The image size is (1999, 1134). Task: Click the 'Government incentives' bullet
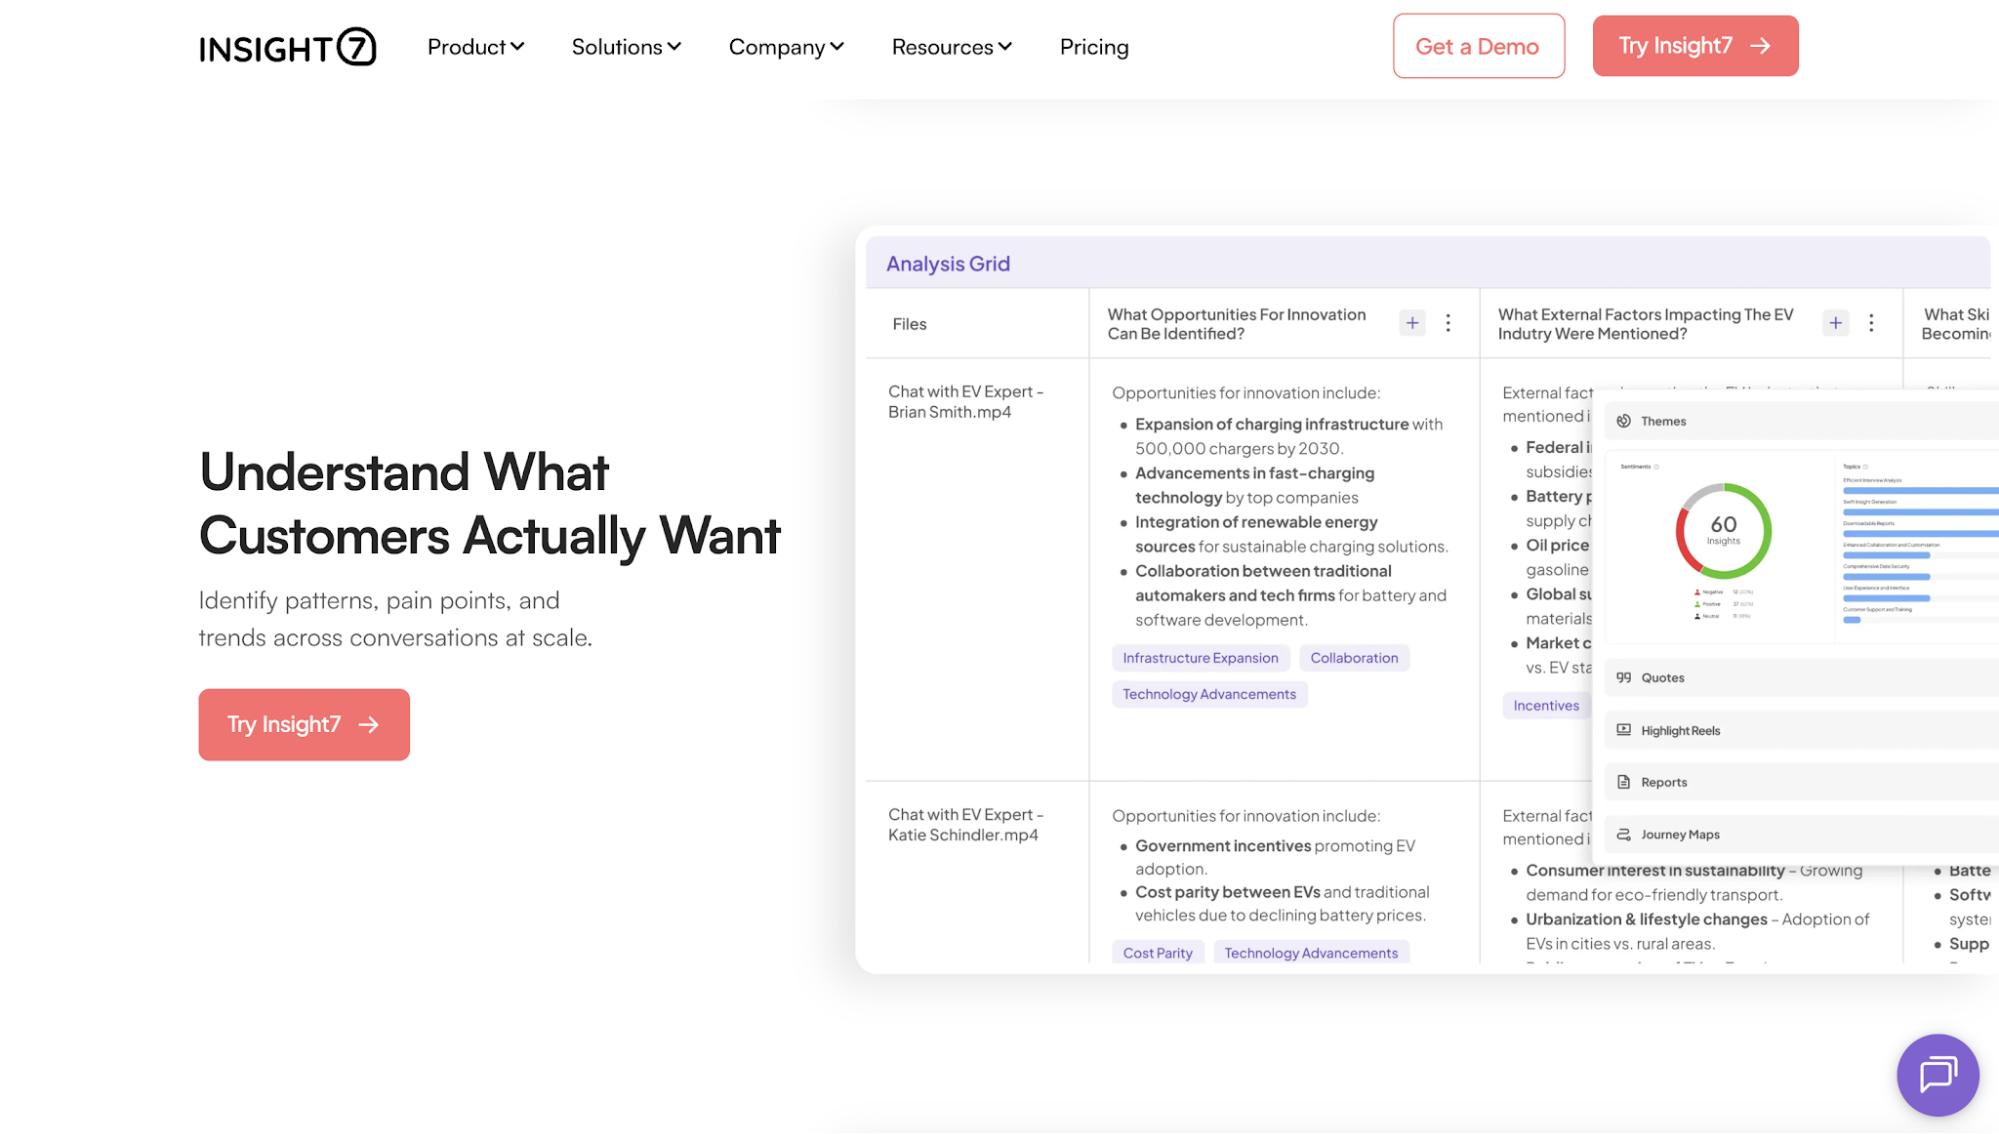tap(1275, 857)
